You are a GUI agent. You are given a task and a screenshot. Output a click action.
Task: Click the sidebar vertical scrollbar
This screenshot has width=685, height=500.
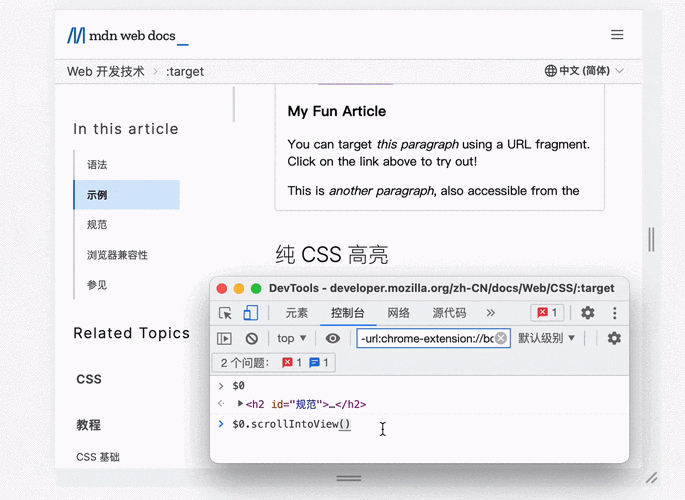pyautogui.click(x=234, y=104)
